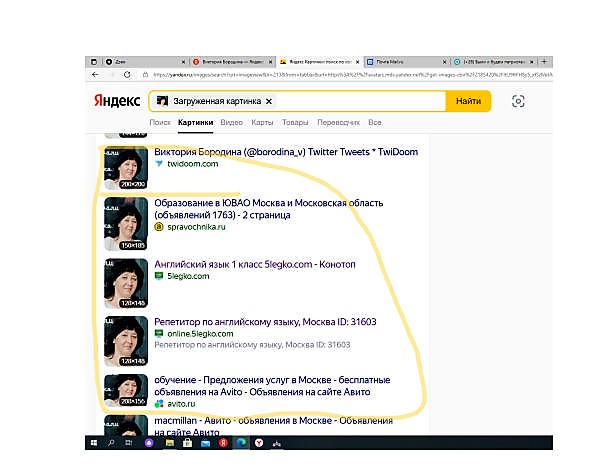Click the Яндекс logo
This screenshot has width=595, height=469.
pyautogui.click(x=117, y=101)
